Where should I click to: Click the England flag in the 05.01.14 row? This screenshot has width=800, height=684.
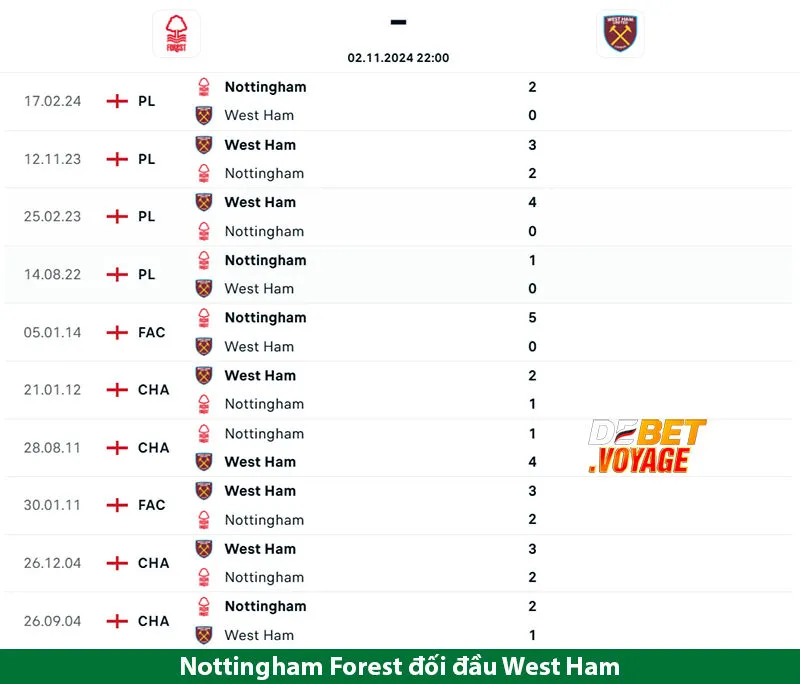pos(117,332)
